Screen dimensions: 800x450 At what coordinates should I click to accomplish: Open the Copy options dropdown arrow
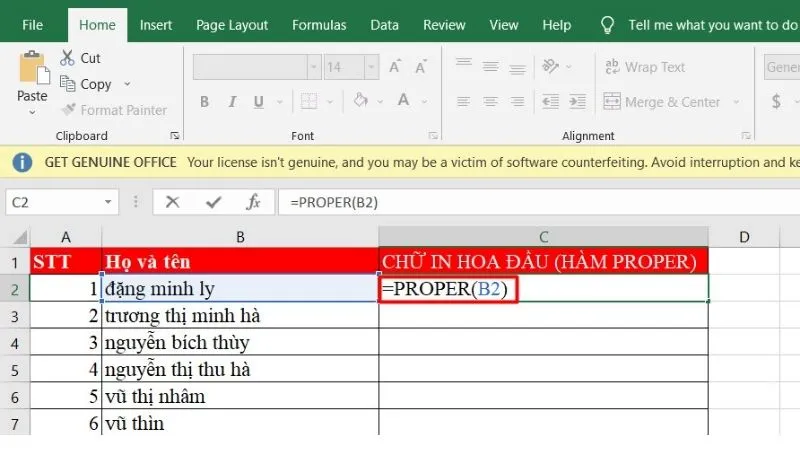pos(126,85)
